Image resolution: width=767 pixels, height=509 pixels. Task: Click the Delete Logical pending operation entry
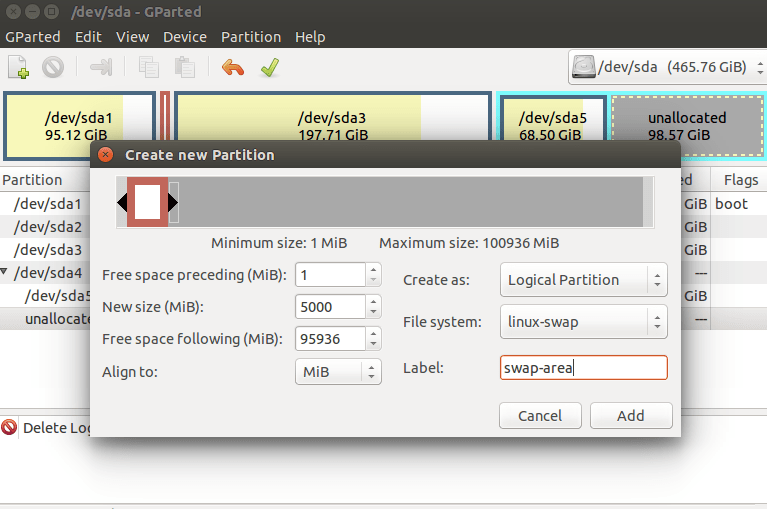(56, 428)
